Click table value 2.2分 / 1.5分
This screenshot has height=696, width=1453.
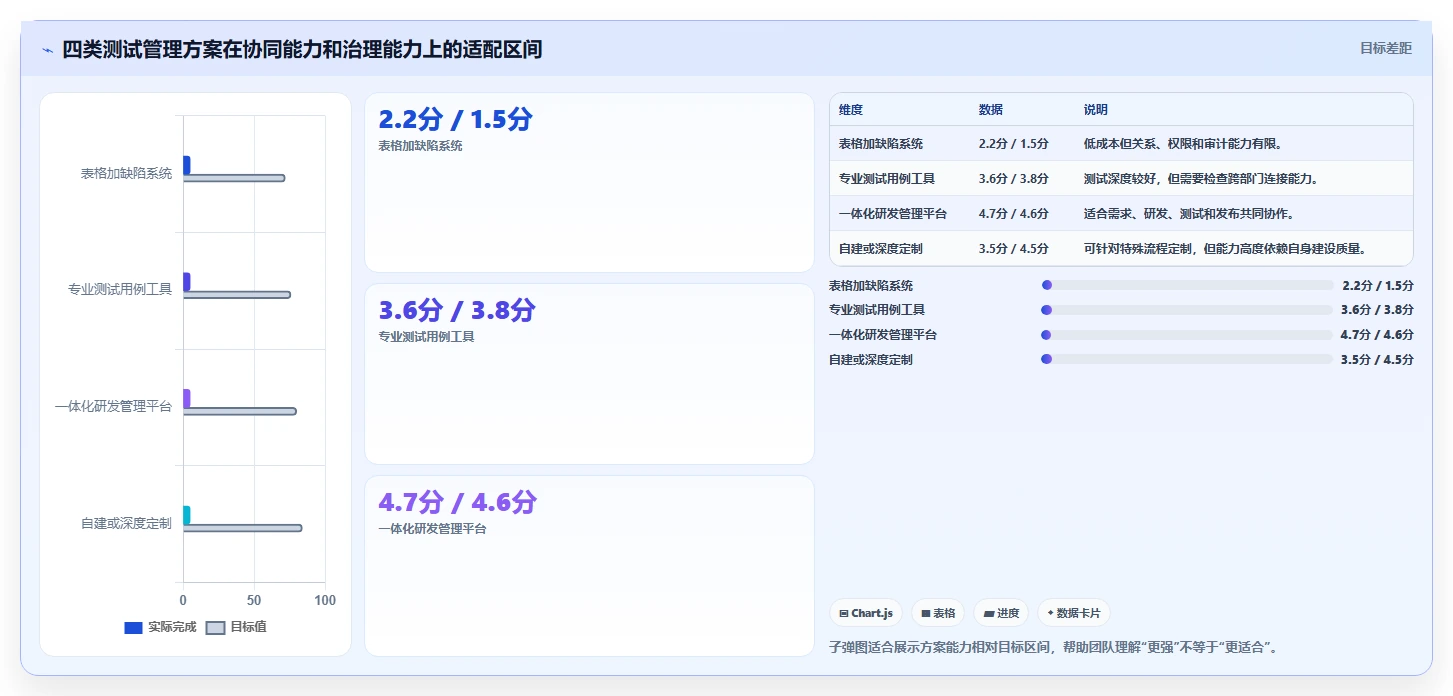point(1014,144)
